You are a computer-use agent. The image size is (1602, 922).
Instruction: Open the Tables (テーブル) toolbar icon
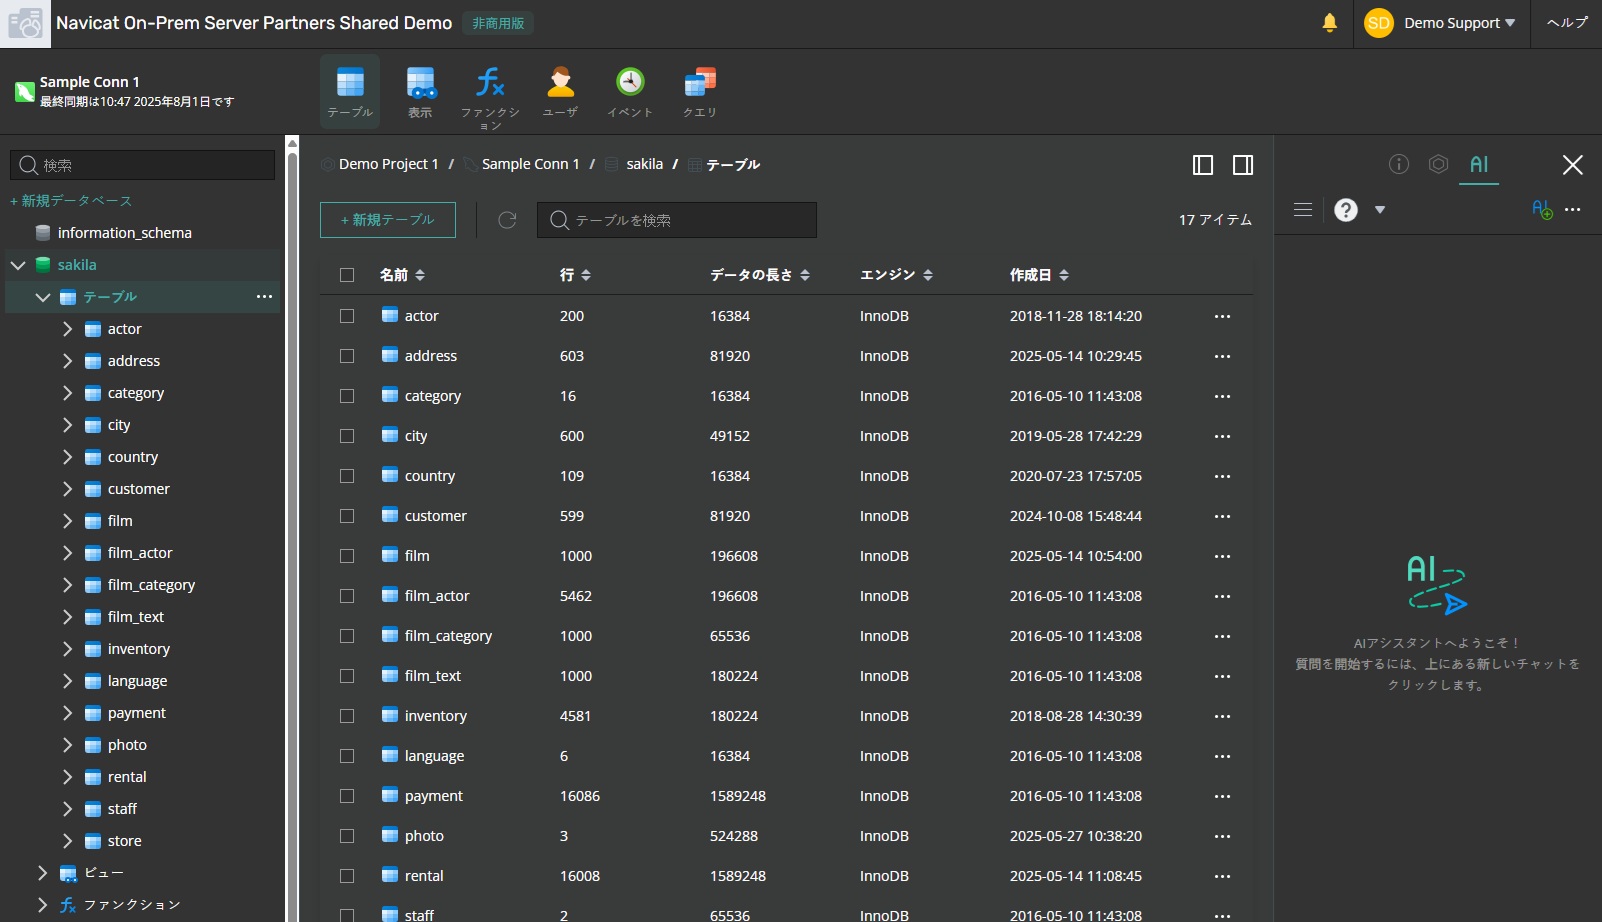pos(350,91)
